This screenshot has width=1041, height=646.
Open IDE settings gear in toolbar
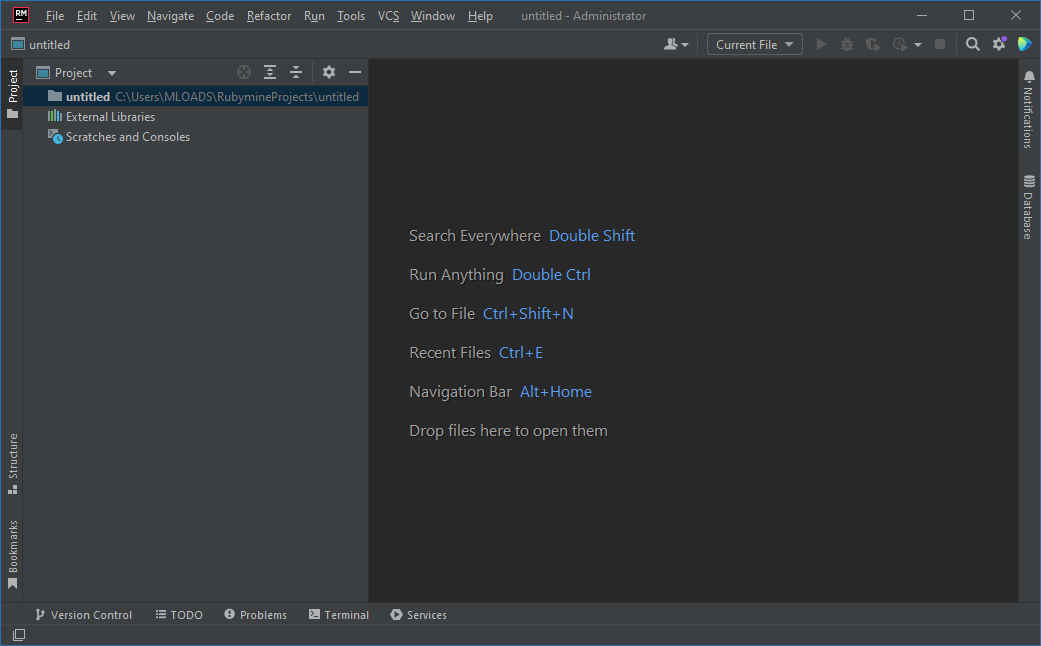tap(999, 44)
